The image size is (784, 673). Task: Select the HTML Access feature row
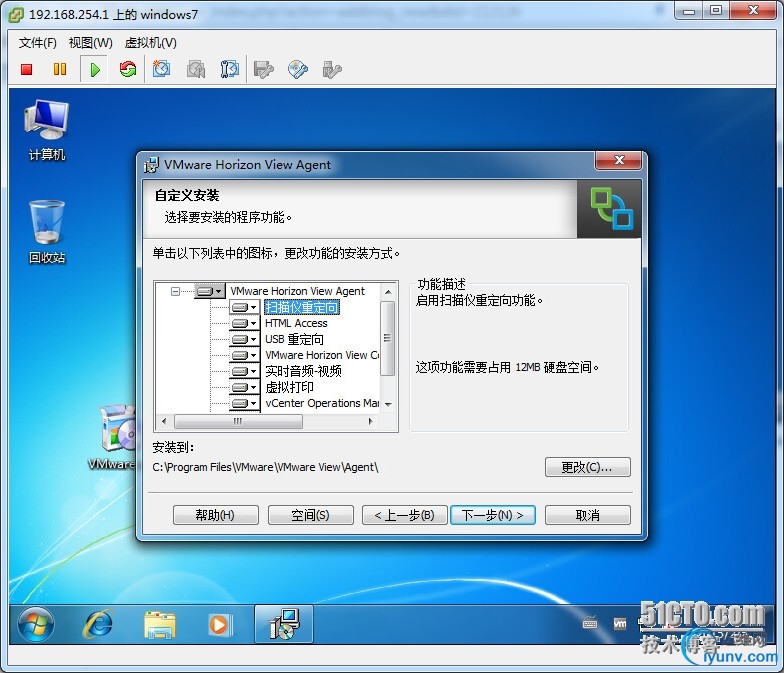296,323
